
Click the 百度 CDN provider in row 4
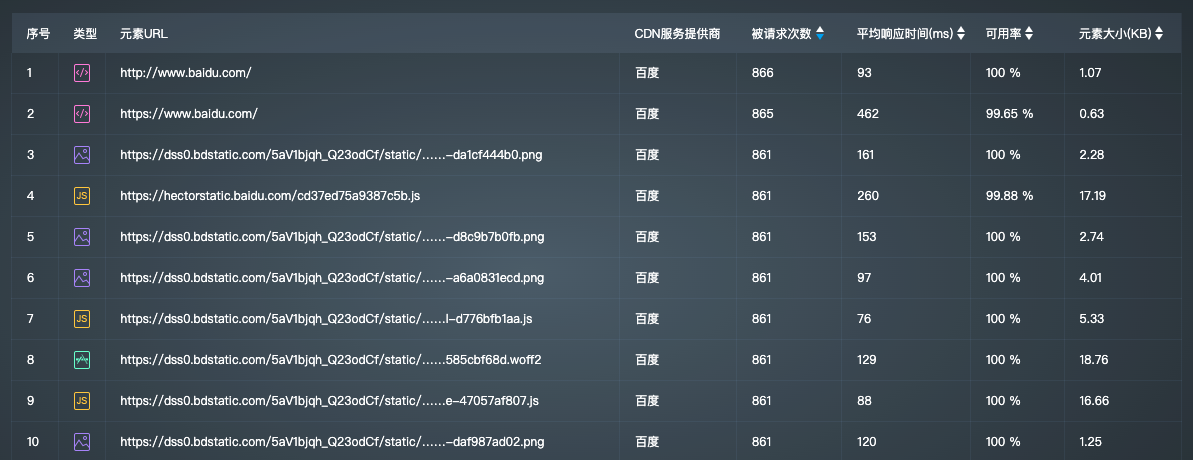(x=647, y=196)
